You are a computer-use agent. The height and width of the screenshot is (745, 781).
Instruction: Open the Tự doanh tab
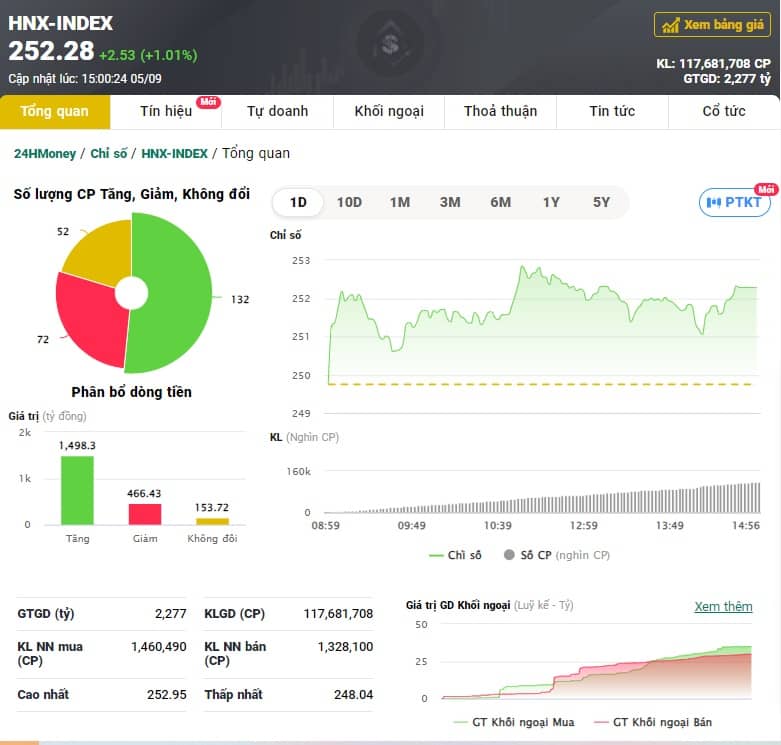[277, 112]
